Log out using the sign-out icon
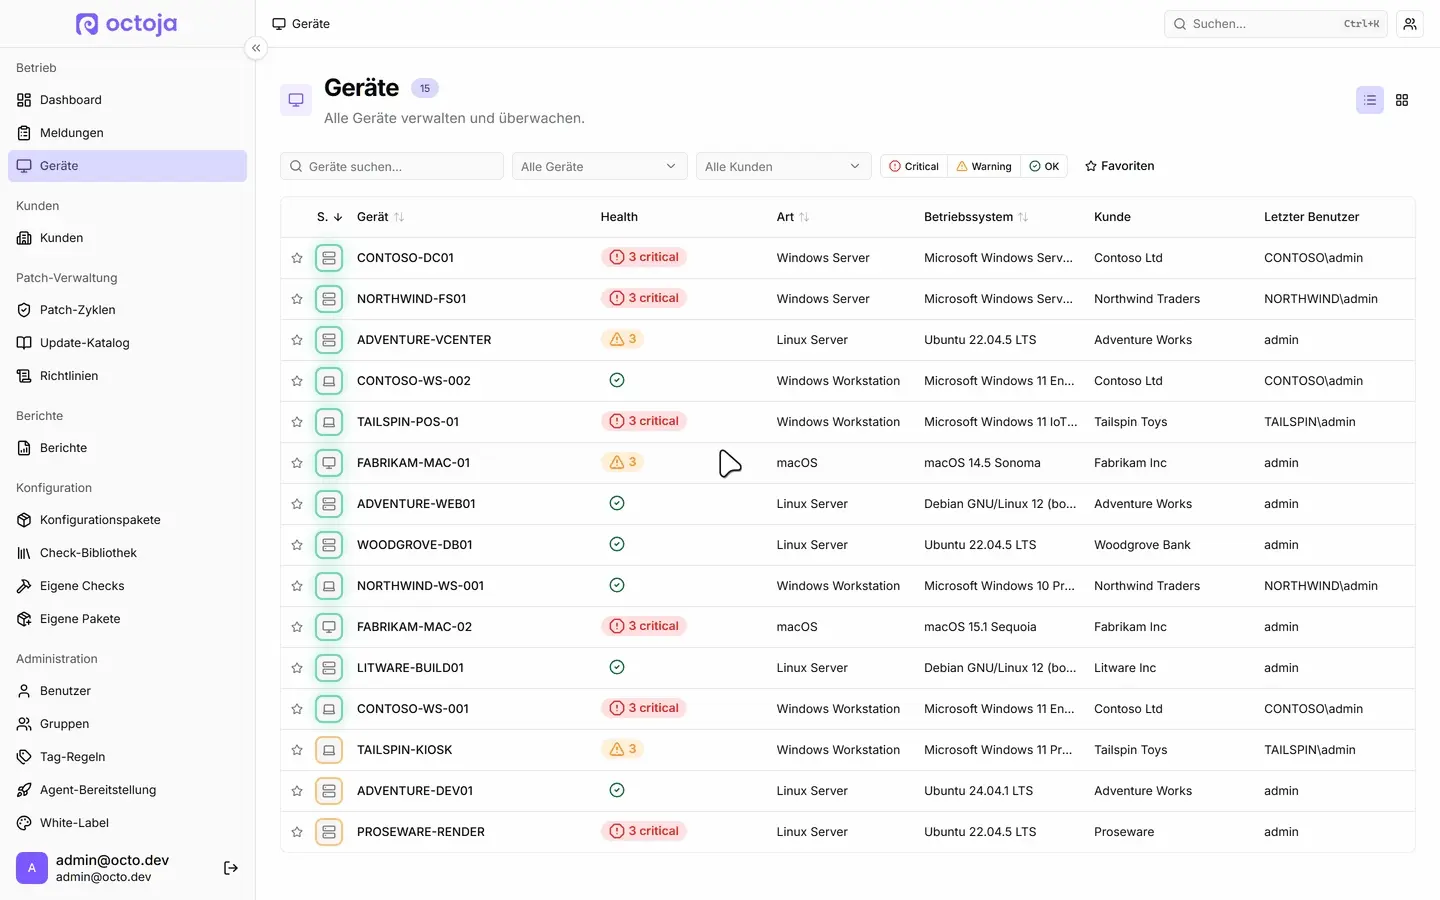 pyautogui.click(x=231, y=868)
